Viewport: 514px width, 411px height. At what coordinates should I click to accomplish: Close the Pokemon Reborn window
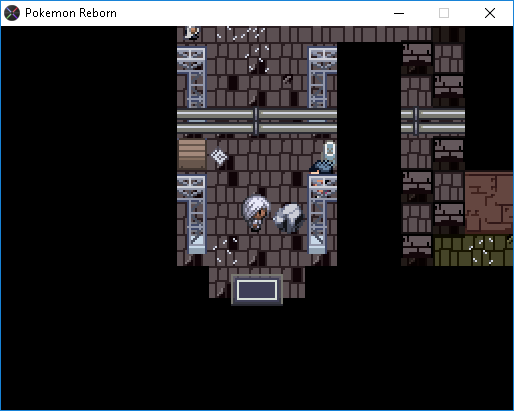[490, 13]
